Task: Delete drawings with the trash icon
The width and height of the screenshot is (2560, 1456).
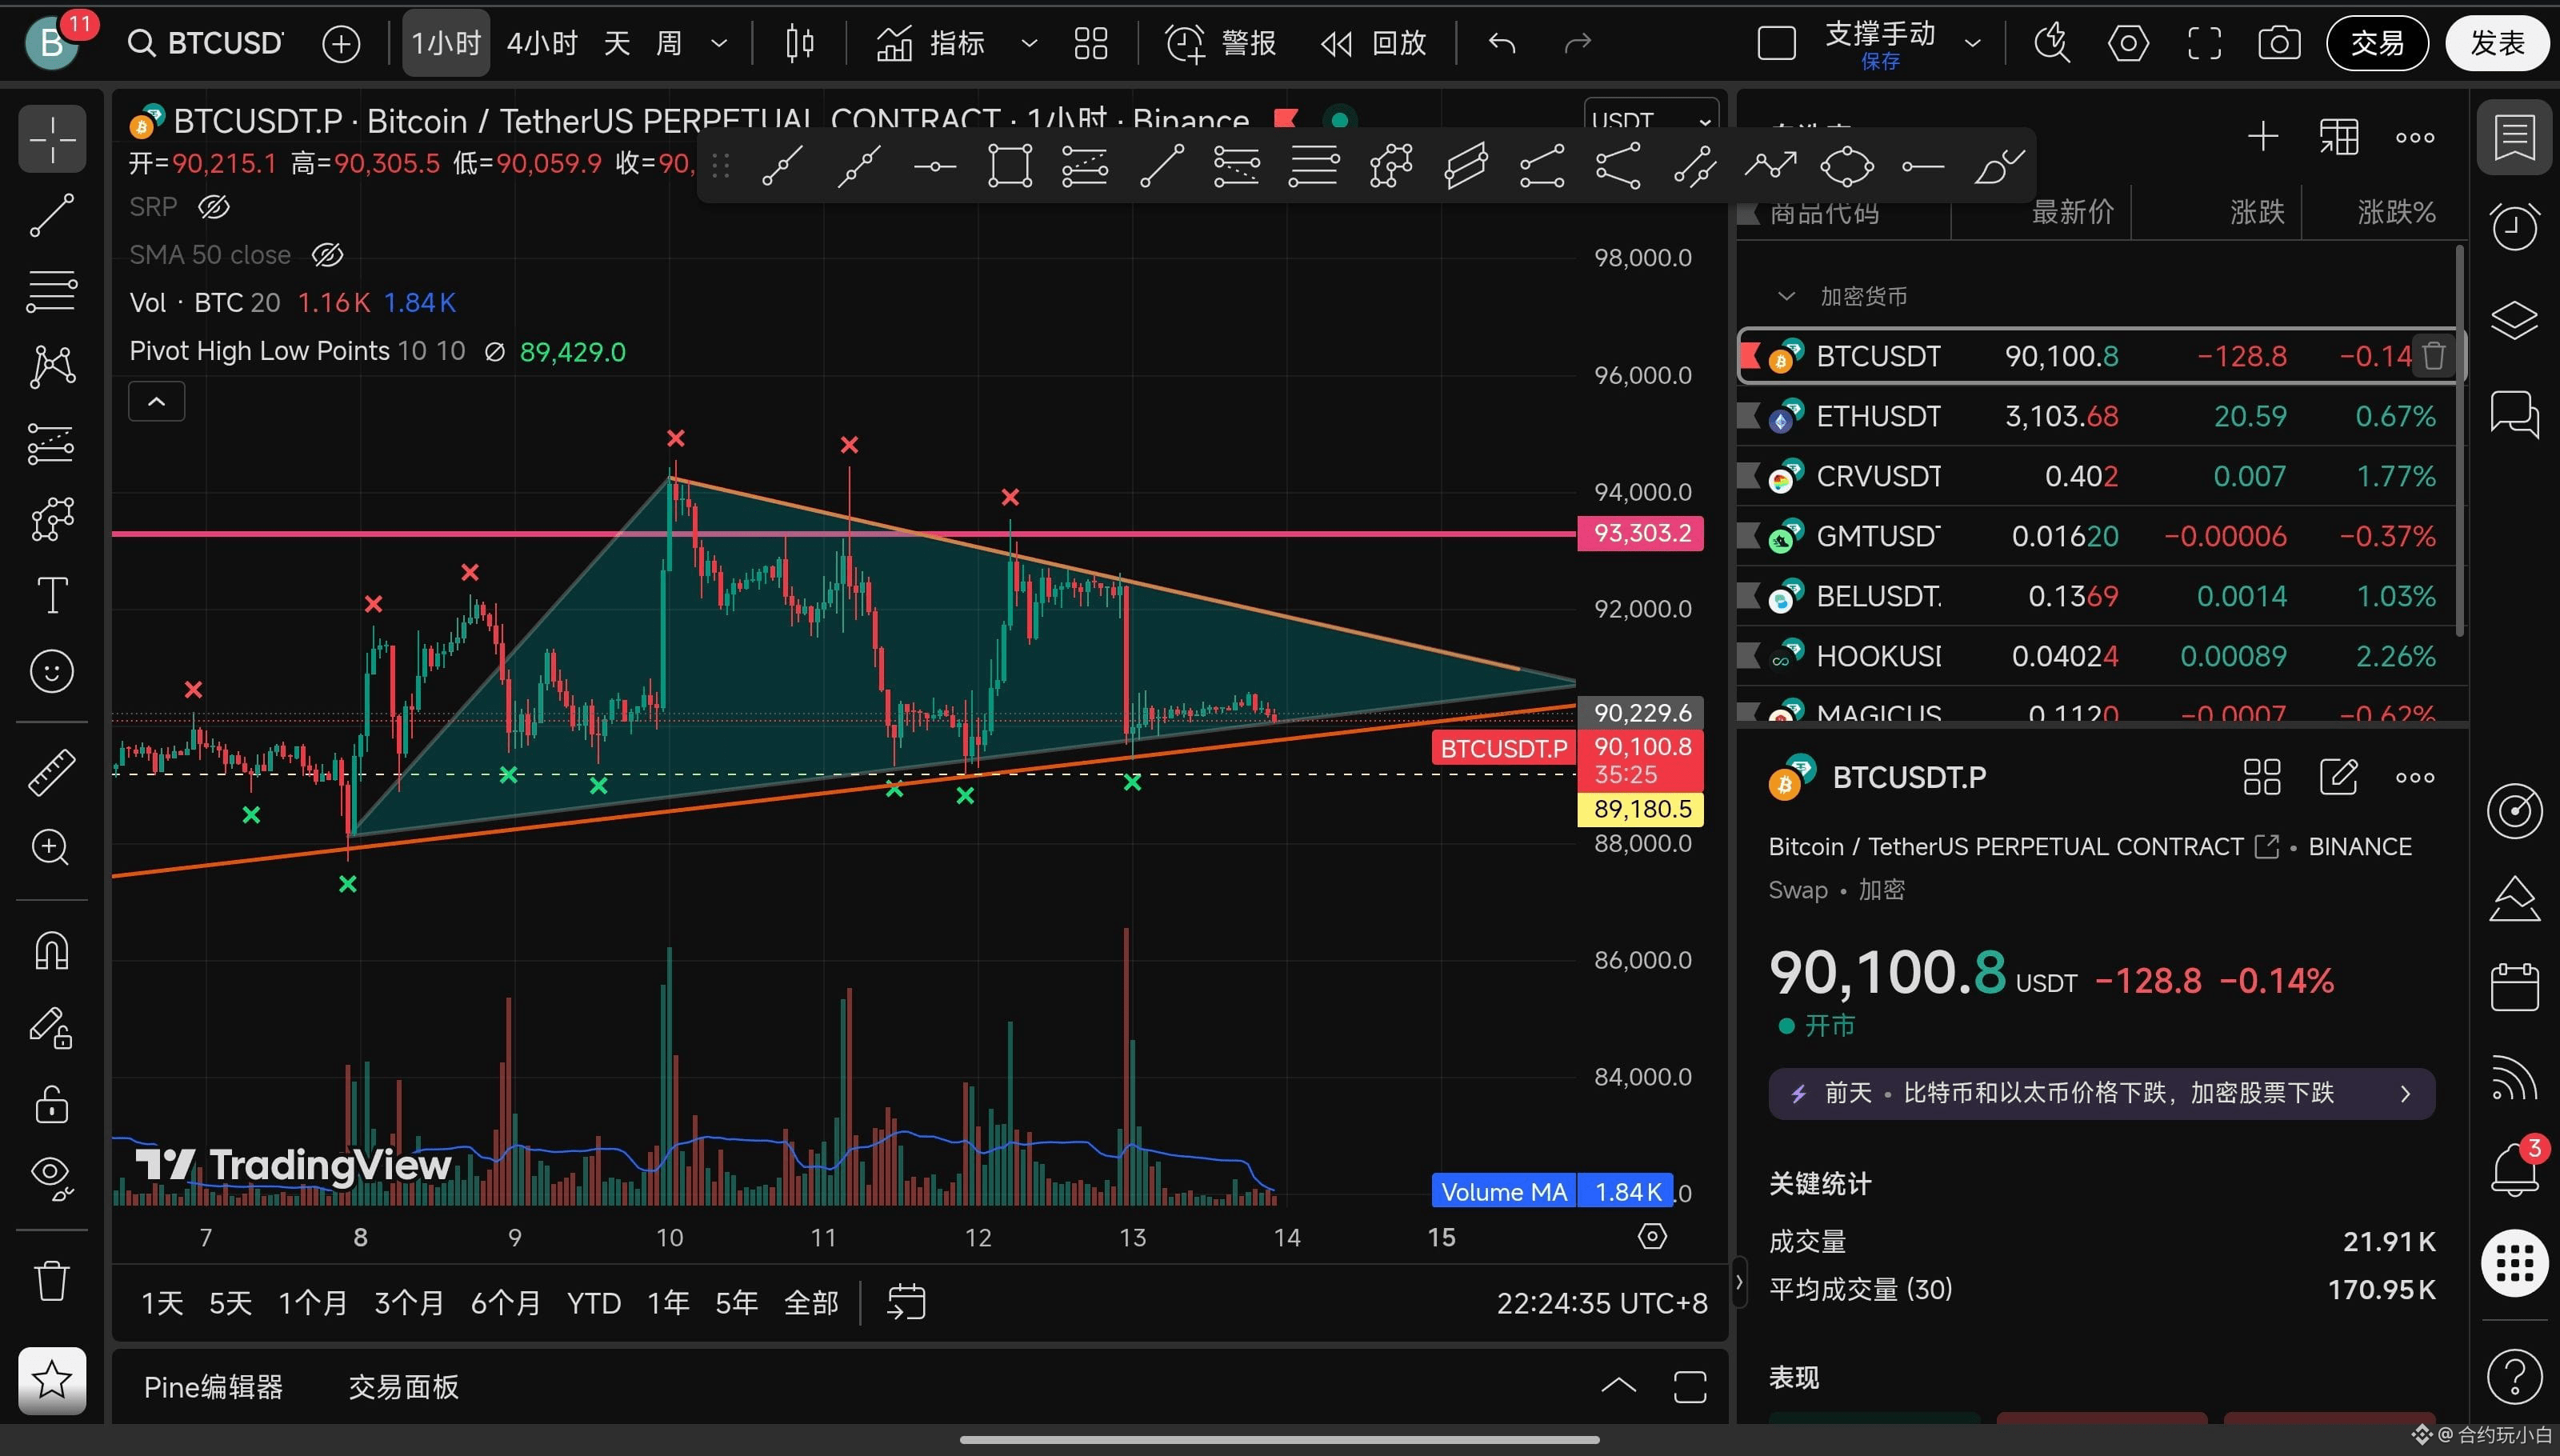Action: point(52,1280)
